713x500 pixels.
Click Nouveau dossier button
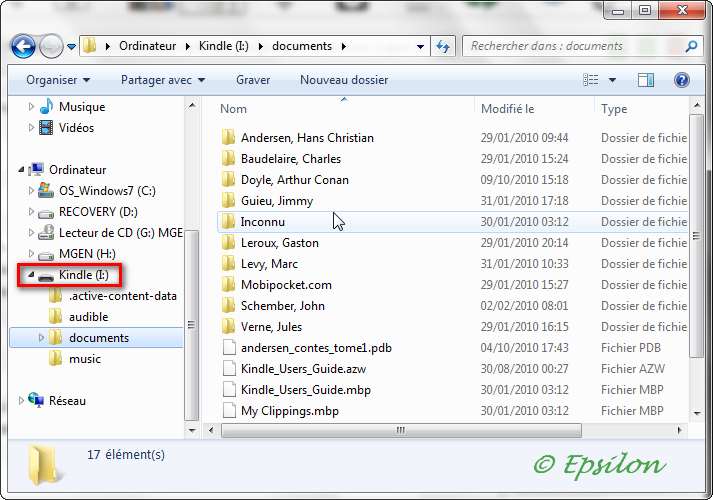pos(344,80)
